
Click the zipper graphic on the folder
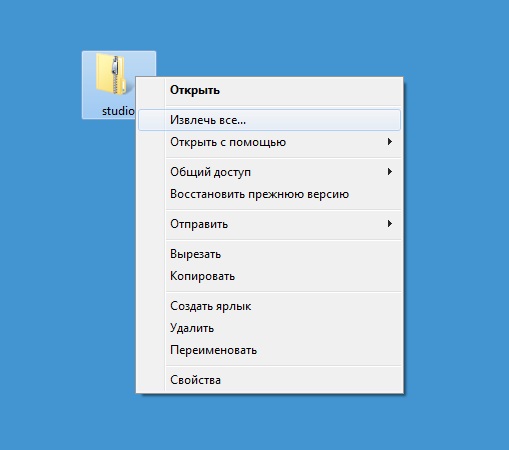coord(115,75)
